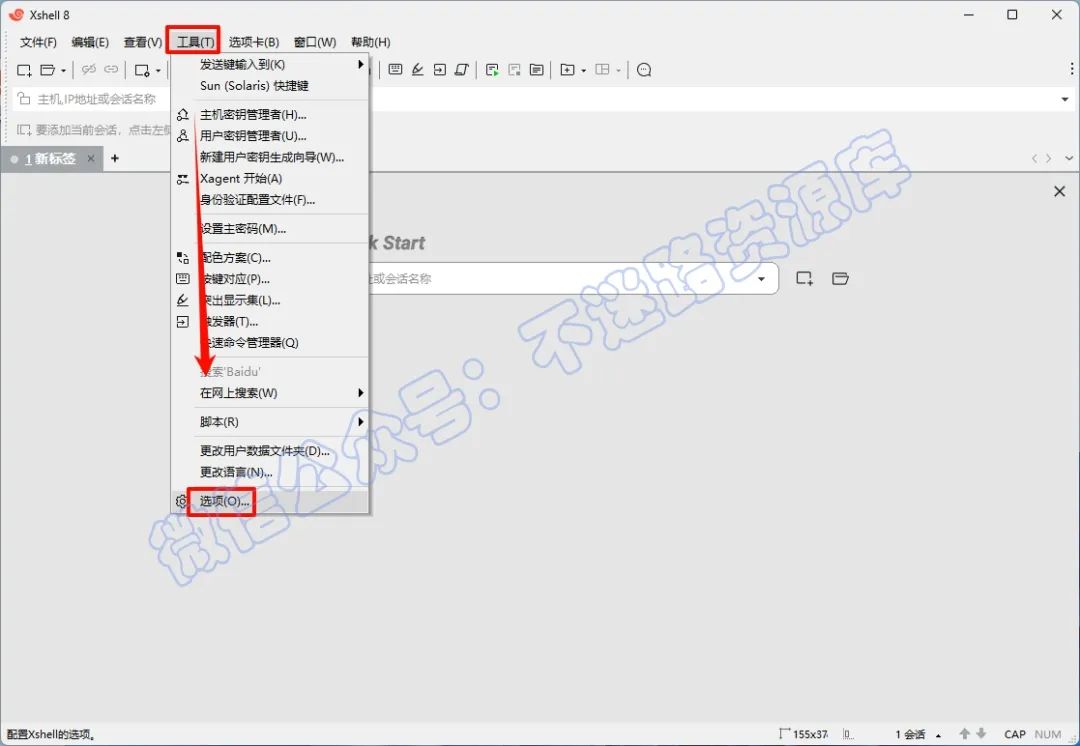The height and width of the screenshot is (746, 1080).
Task: Click the Layout panes toolbar icon
Action: 603,70
